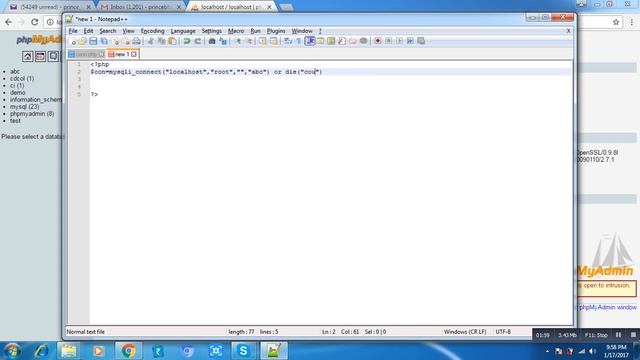
Task: Open the 'demo' database in phpMyAdmin sidebar
Action: (x=18, y=93)
